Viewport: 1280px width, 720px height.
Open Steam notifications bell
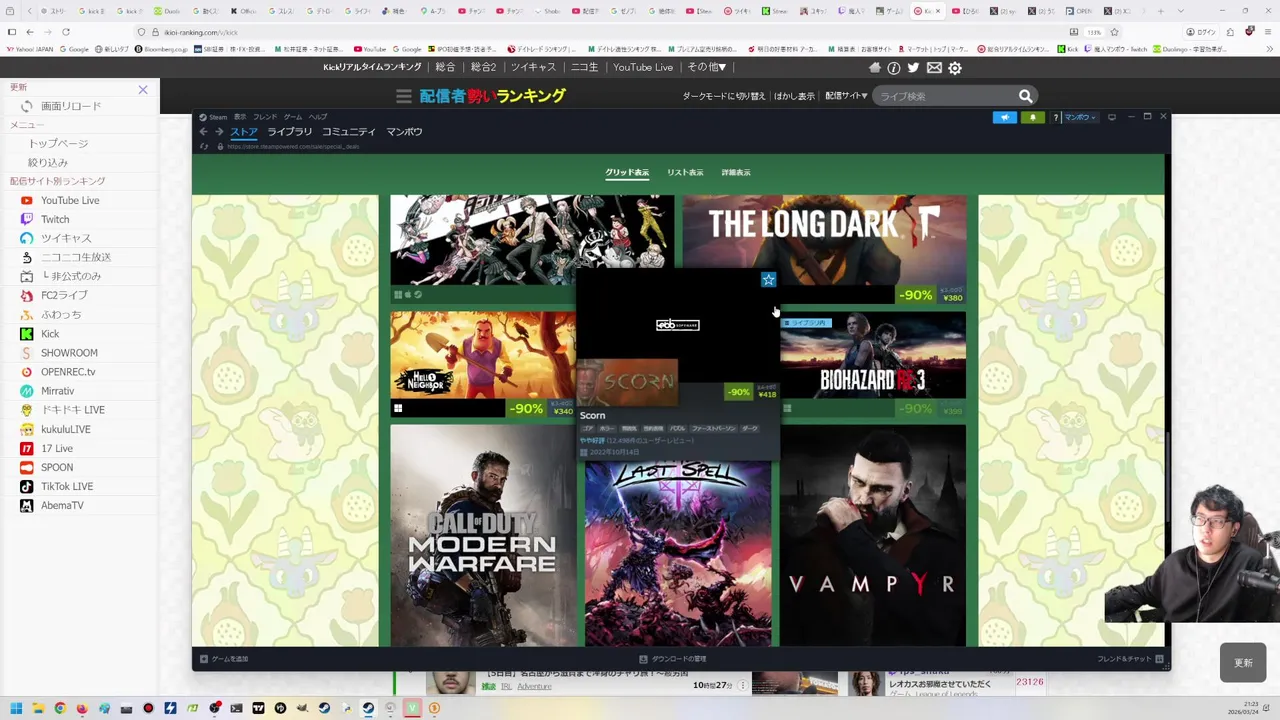pyautogui.click(x=1032, y=117)
